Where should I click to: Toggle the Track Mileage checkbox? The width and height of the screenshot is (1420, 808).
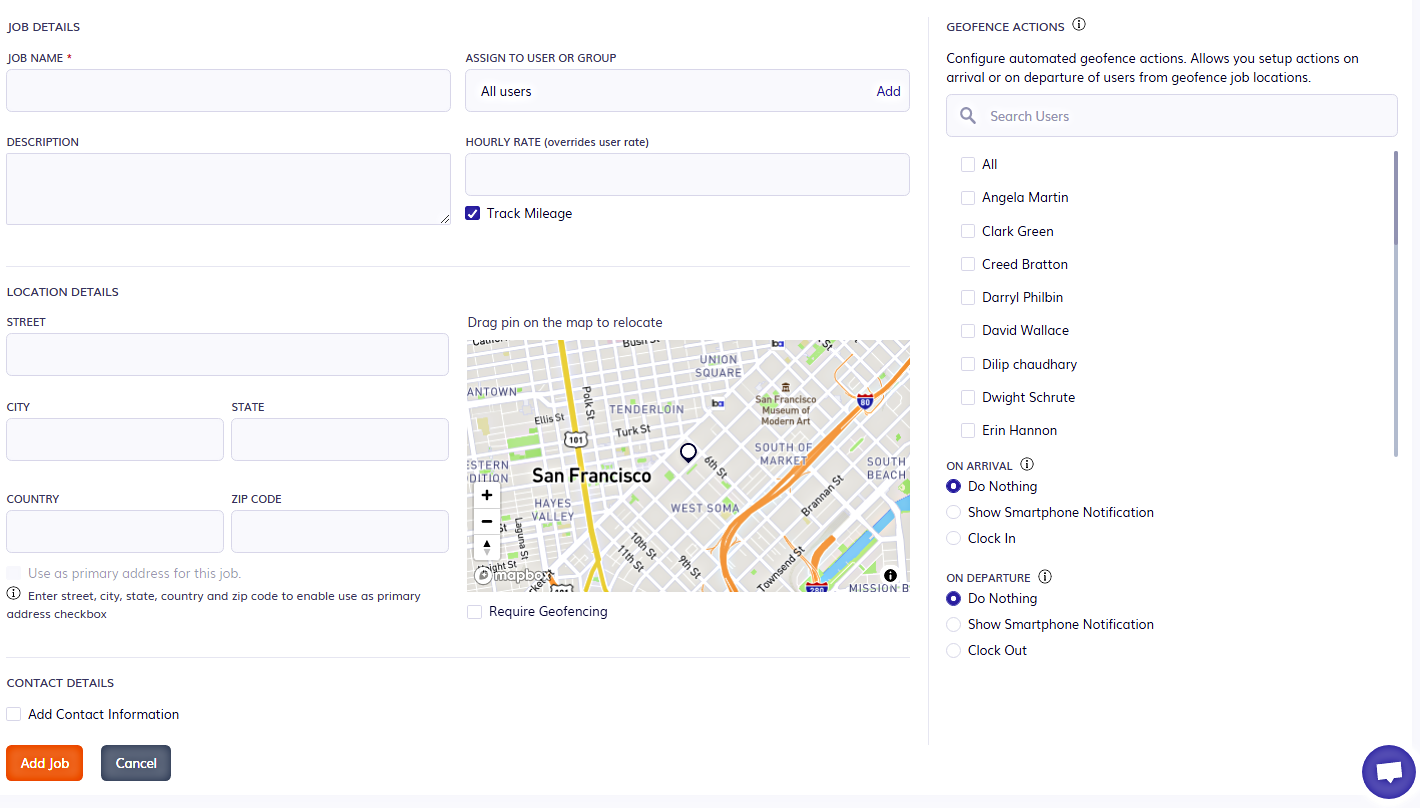pyautogui.click(x=473, y=213)
